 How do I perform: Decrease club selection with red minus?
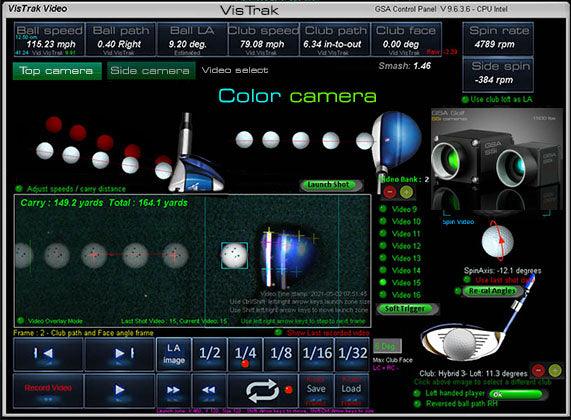point(538,370)
